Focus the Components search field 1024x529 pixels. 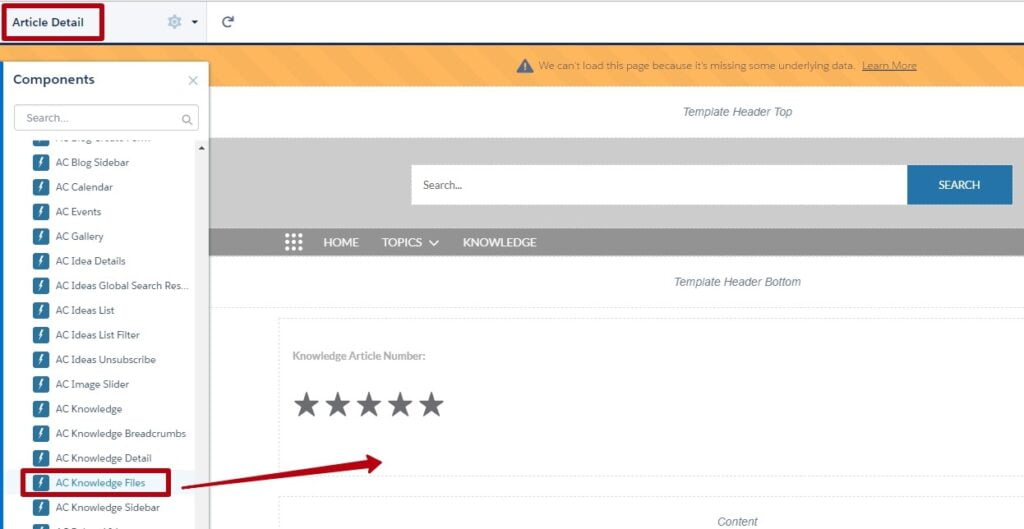106,118
